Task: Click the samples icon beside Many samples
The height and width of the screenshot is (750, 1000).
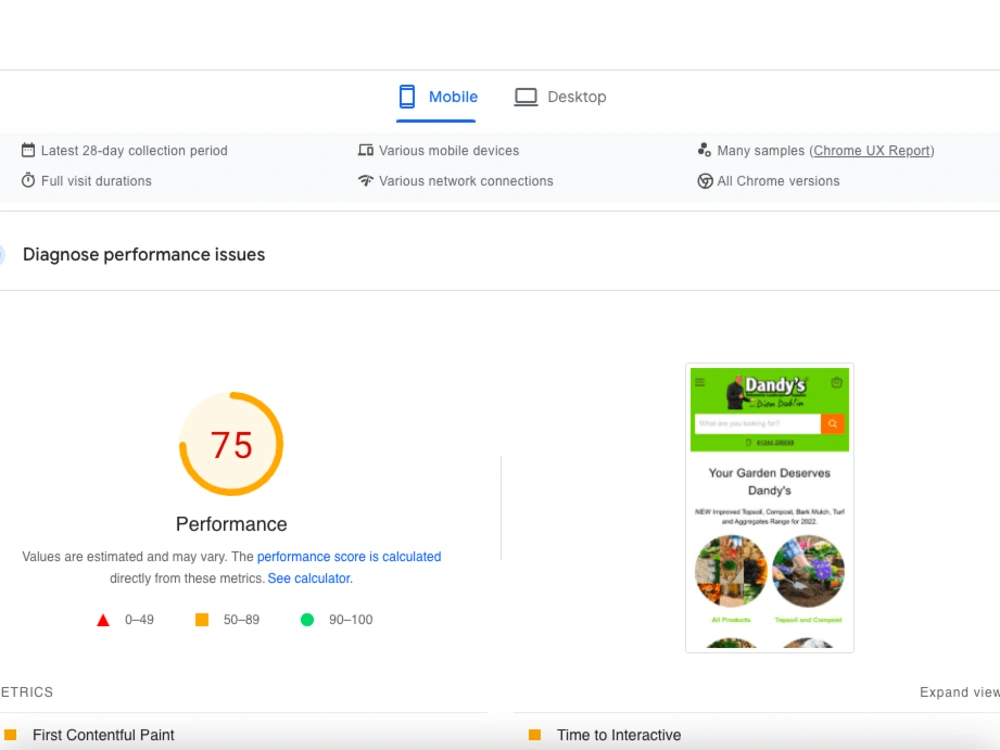Action: [x=704, y=150]
